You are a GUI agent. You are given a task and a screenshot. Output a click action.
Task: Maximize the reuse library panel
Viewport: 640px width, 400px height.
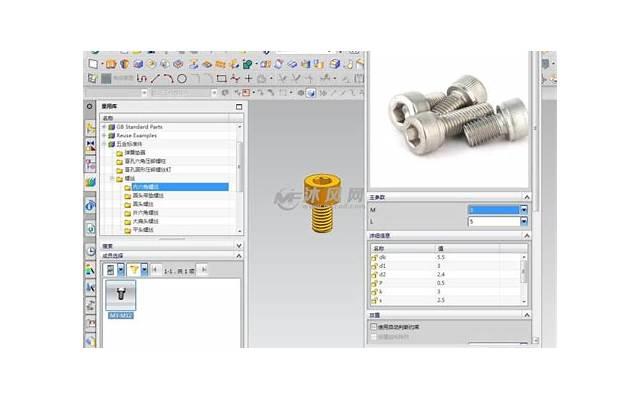pyautogui.click(x=238, y=105)
